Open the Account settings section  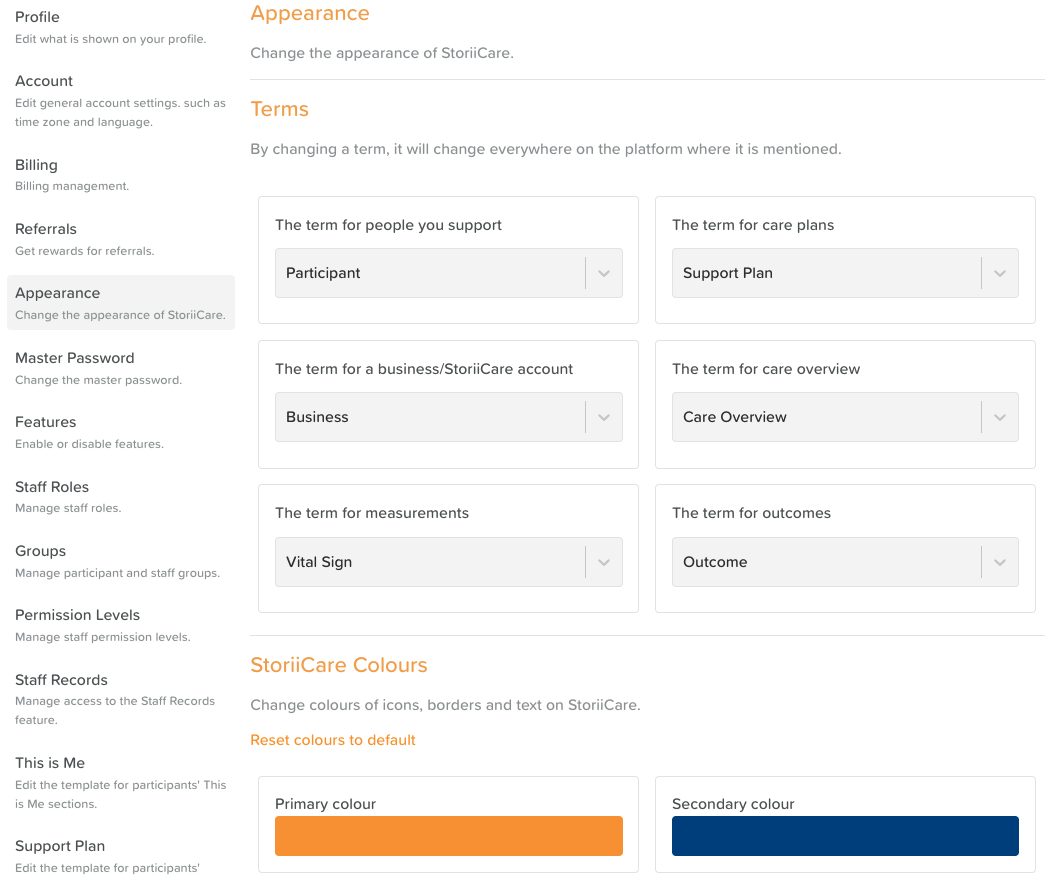point(121,101)
